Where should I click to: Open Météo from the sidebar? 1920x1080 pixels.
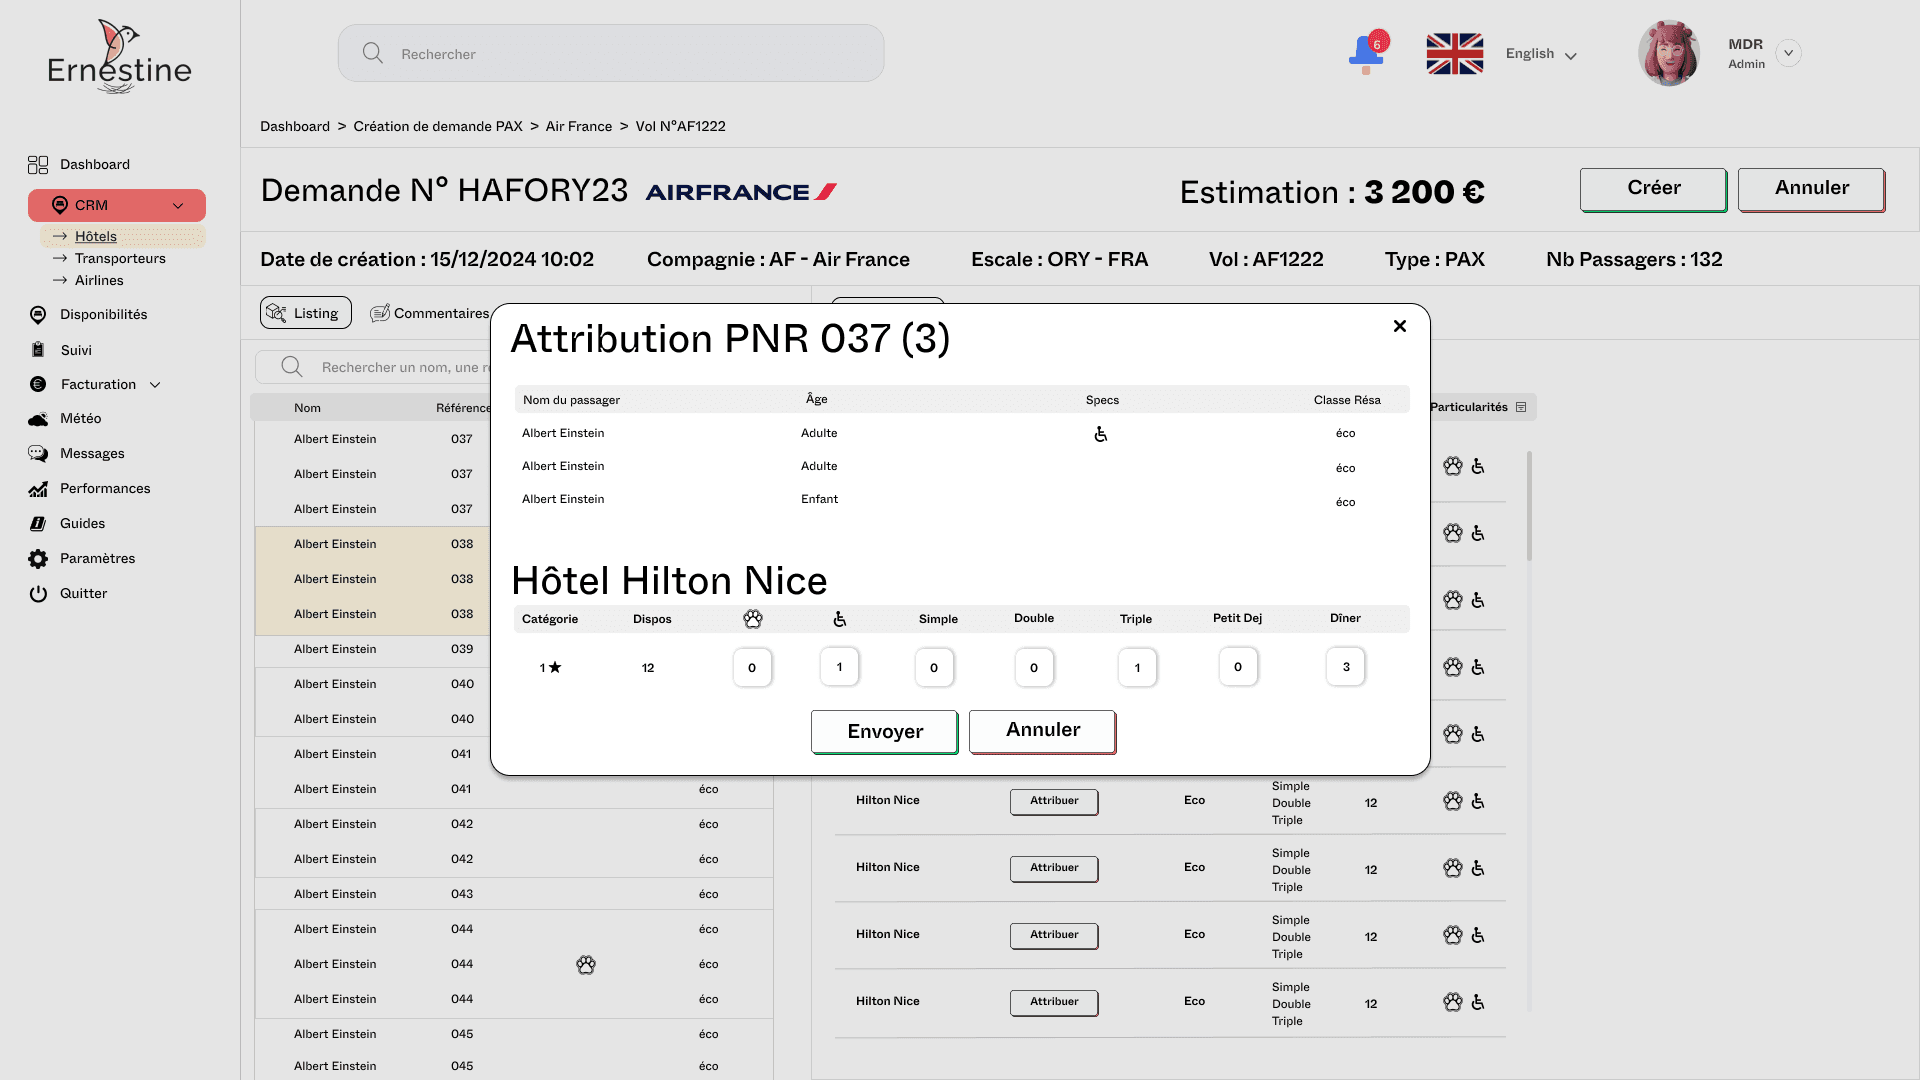click(x=80, y=418)
